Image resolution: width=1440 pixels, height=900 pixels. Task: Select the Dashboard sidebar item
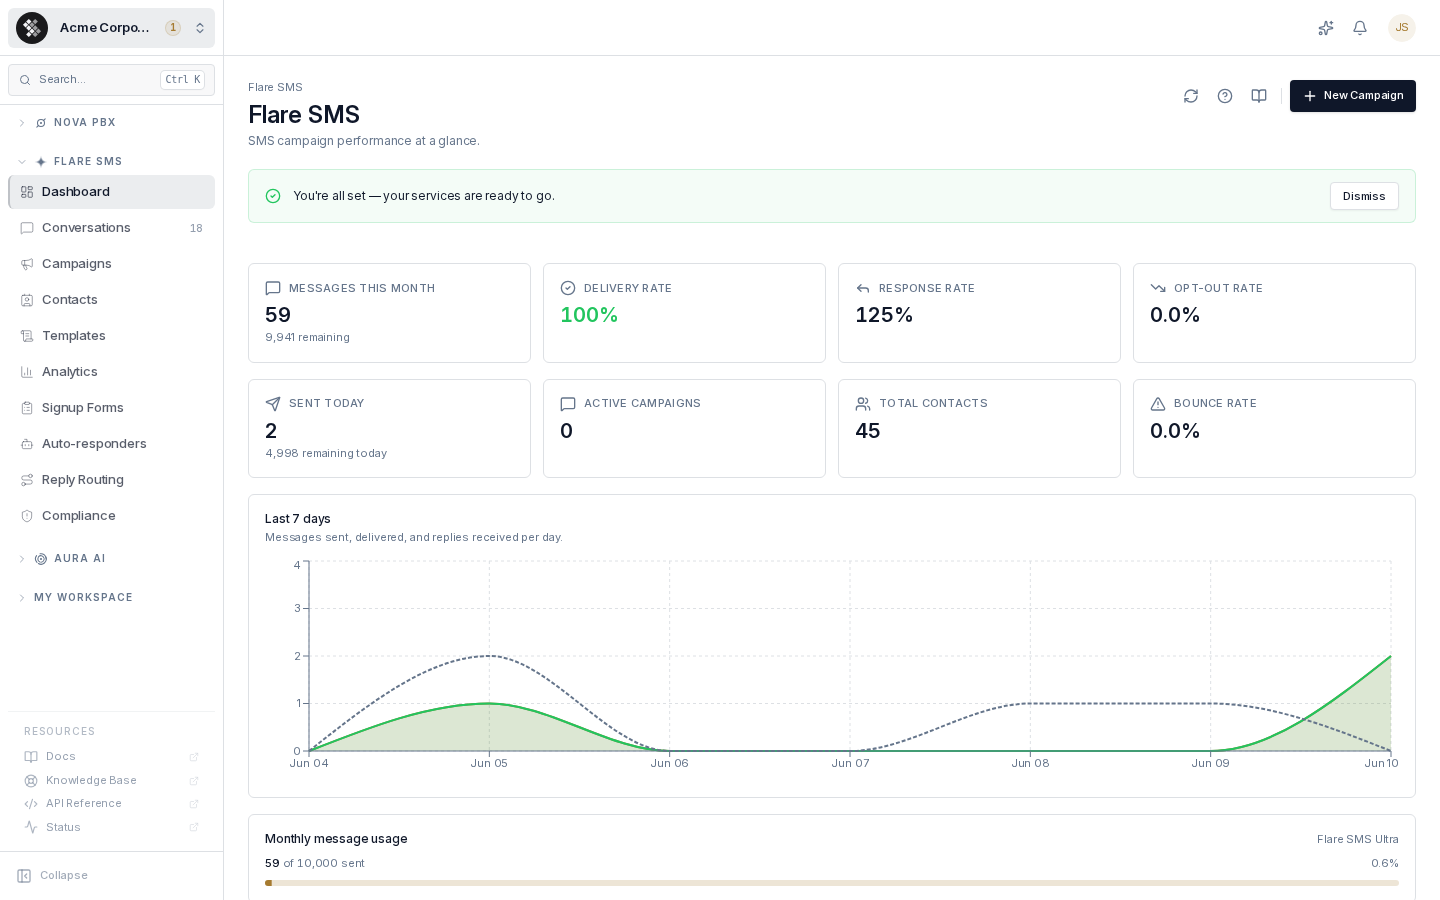point(111,192)
